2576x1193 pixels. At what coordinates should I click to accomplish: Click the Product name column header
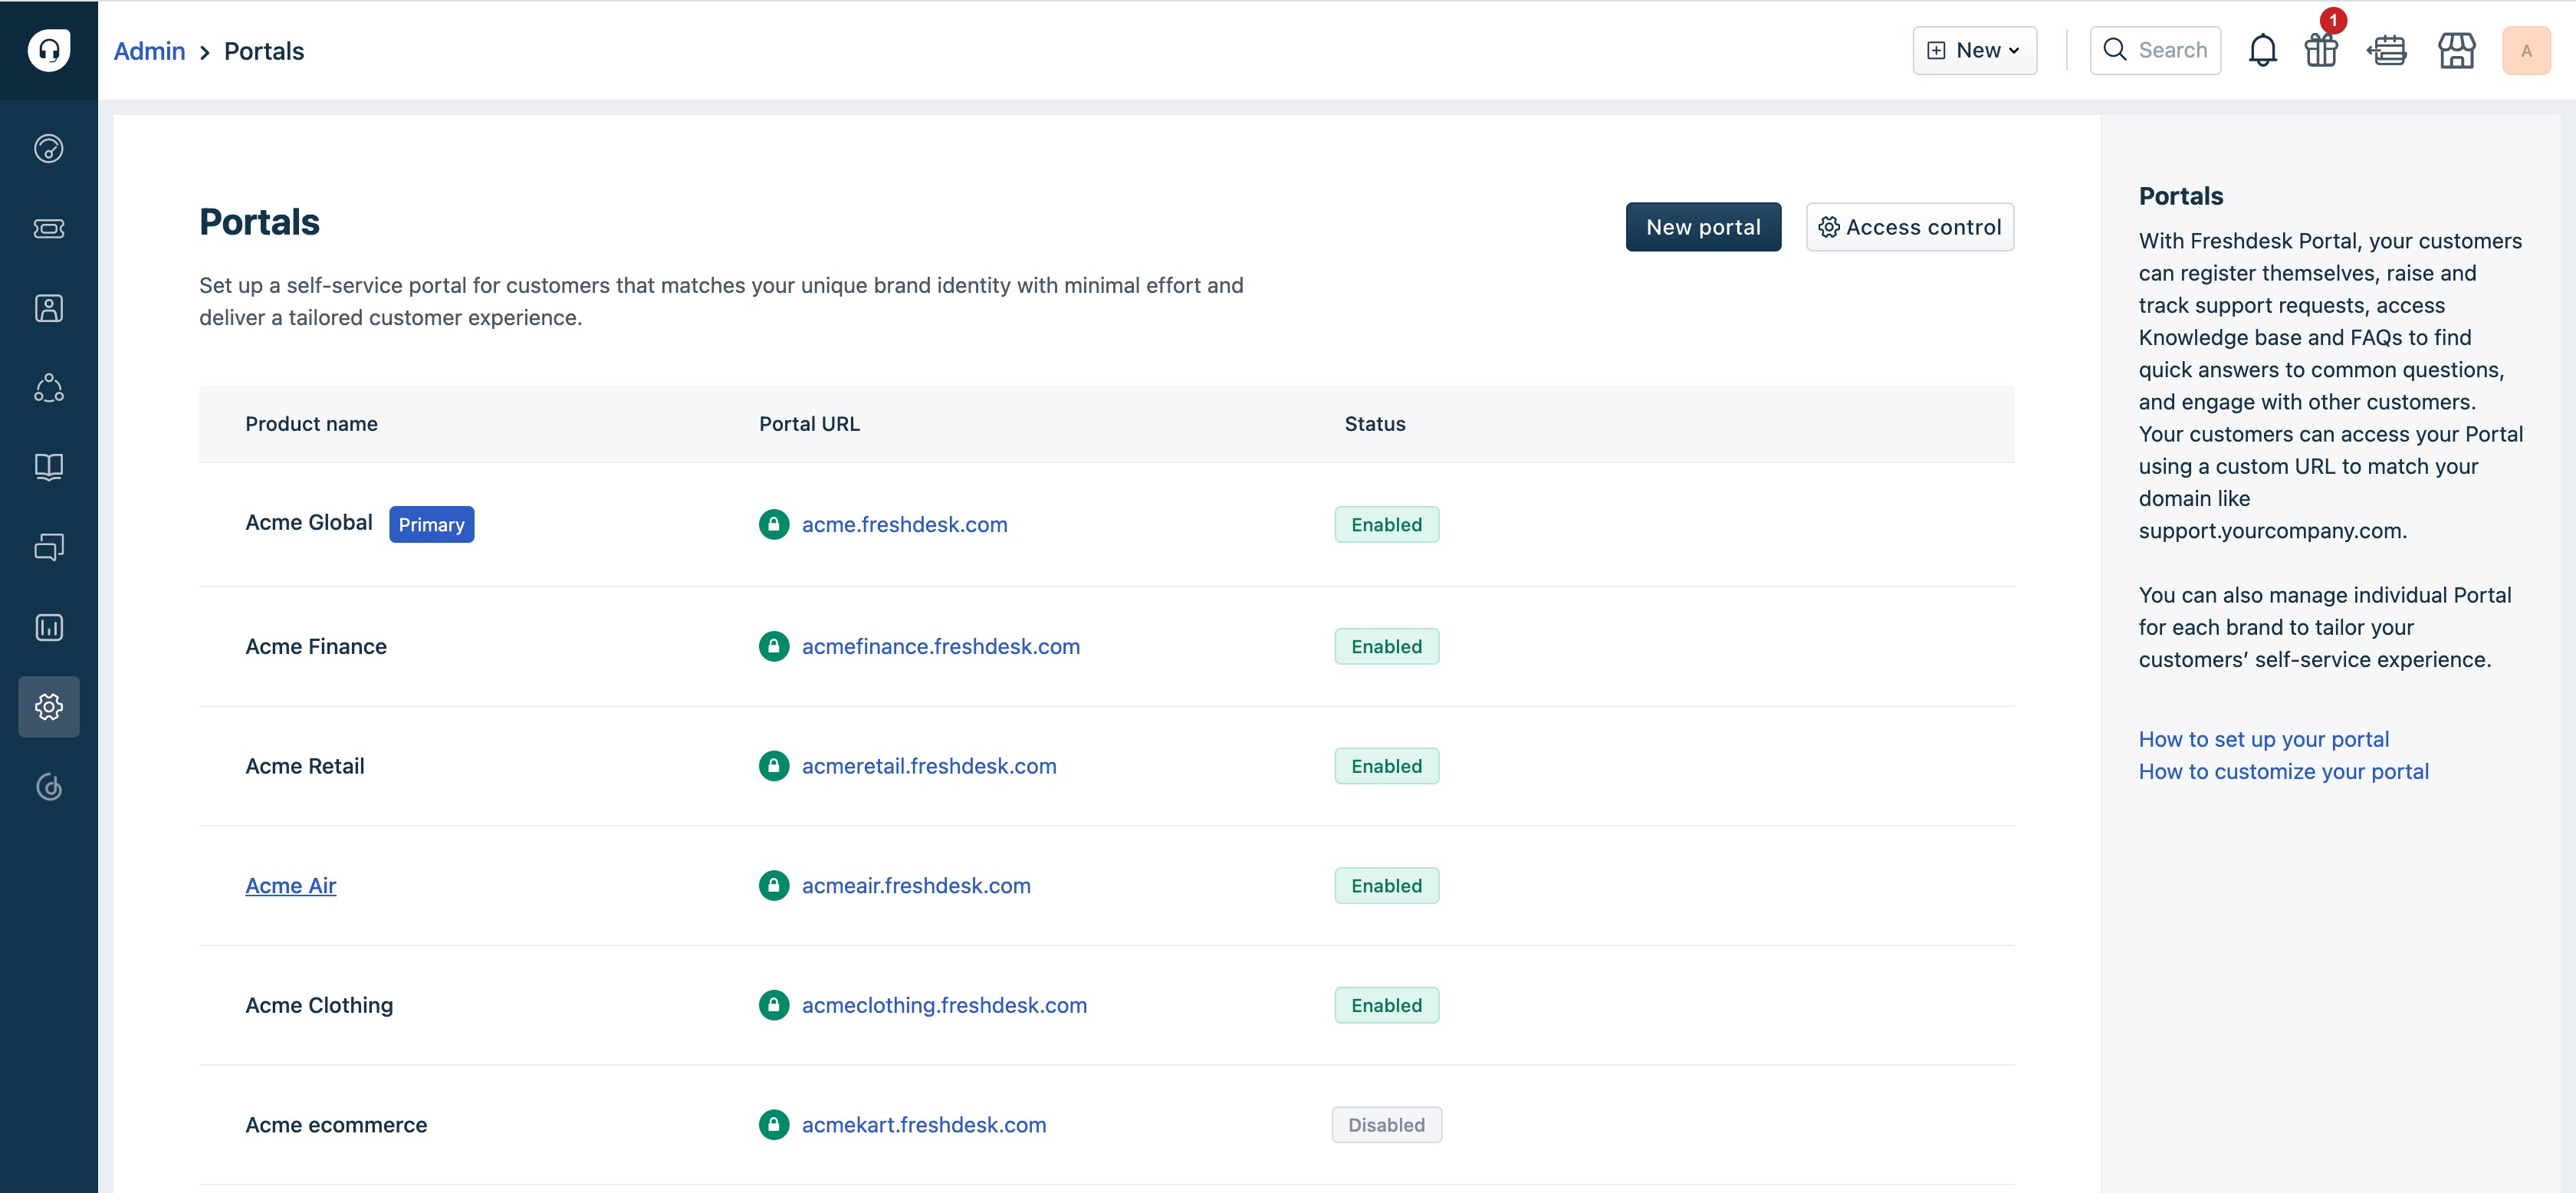pos(311,424)
